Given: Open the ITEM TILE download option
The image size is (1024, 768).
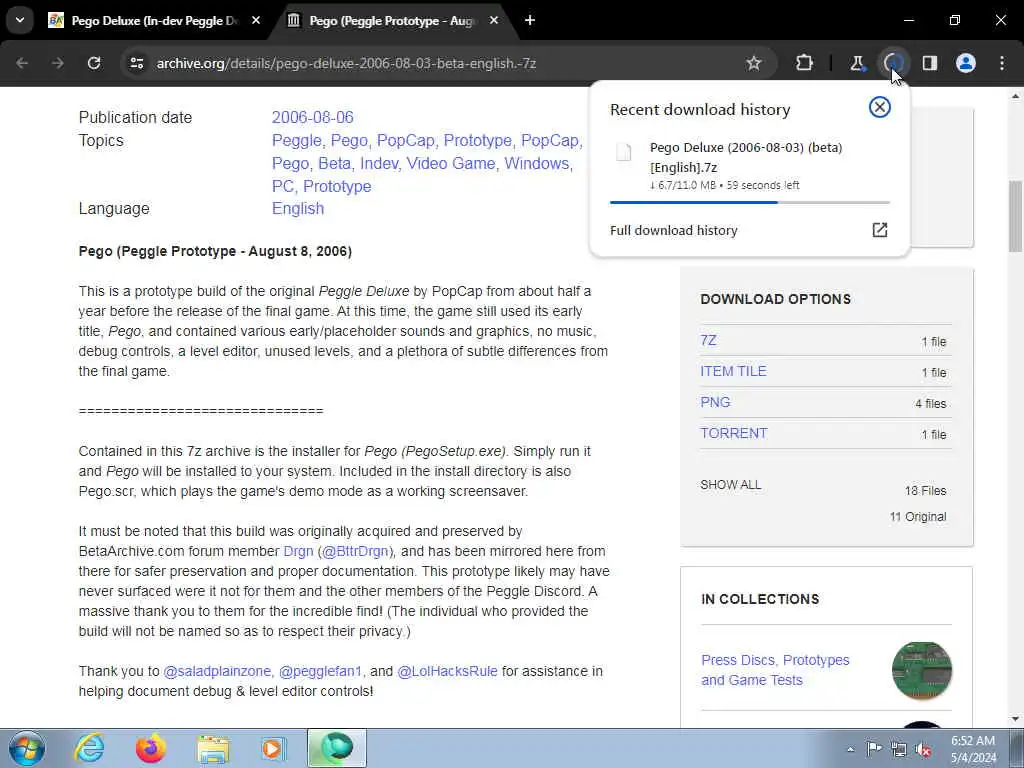Looking at the screenshot, I should point(733,371).
